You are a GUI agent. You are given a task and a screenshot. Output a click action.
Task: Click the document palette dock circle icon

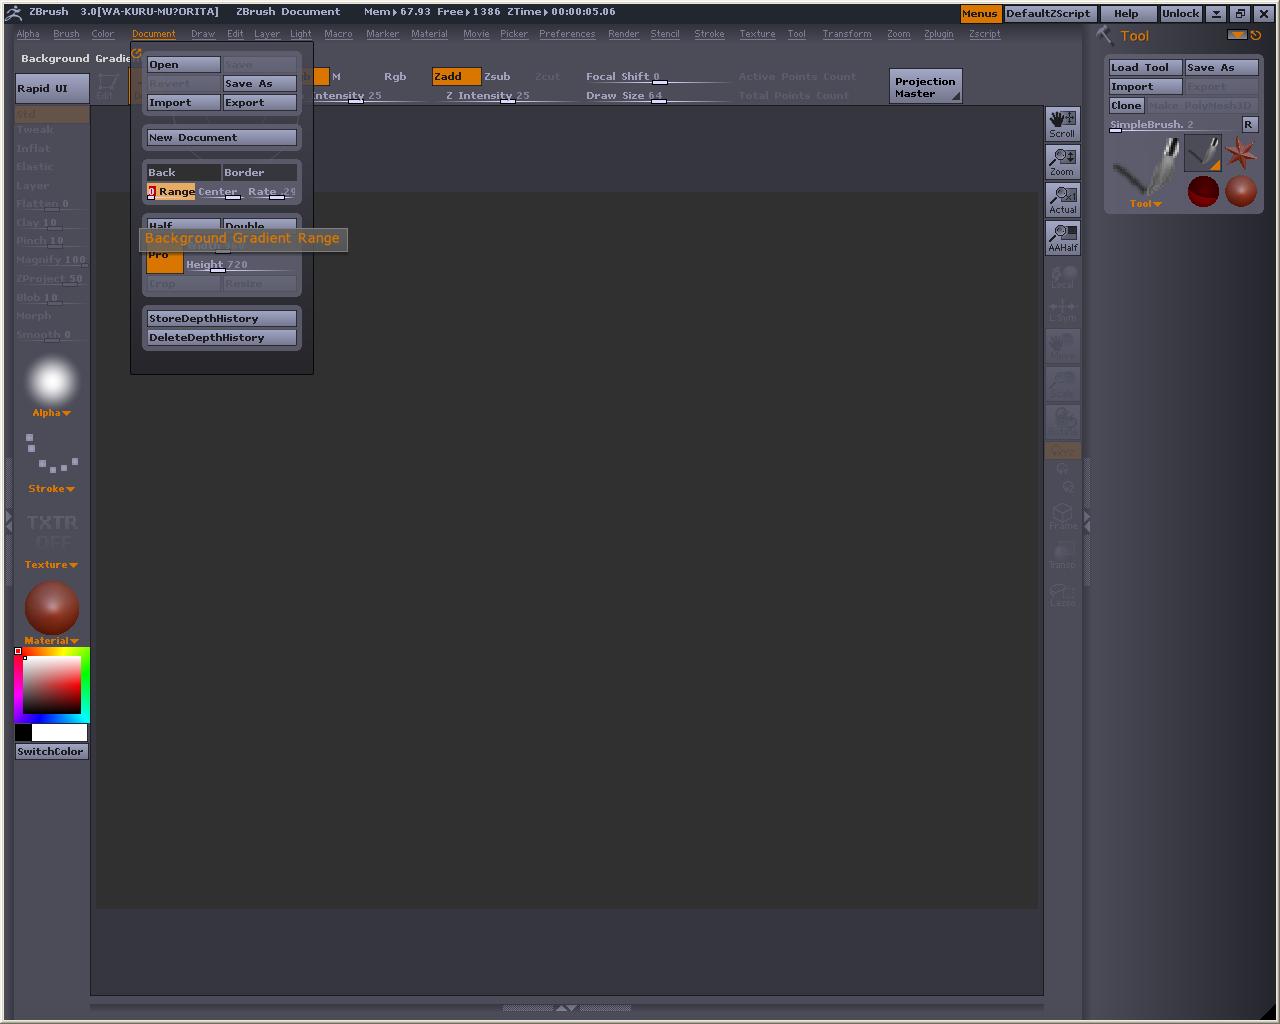[136, 53]
